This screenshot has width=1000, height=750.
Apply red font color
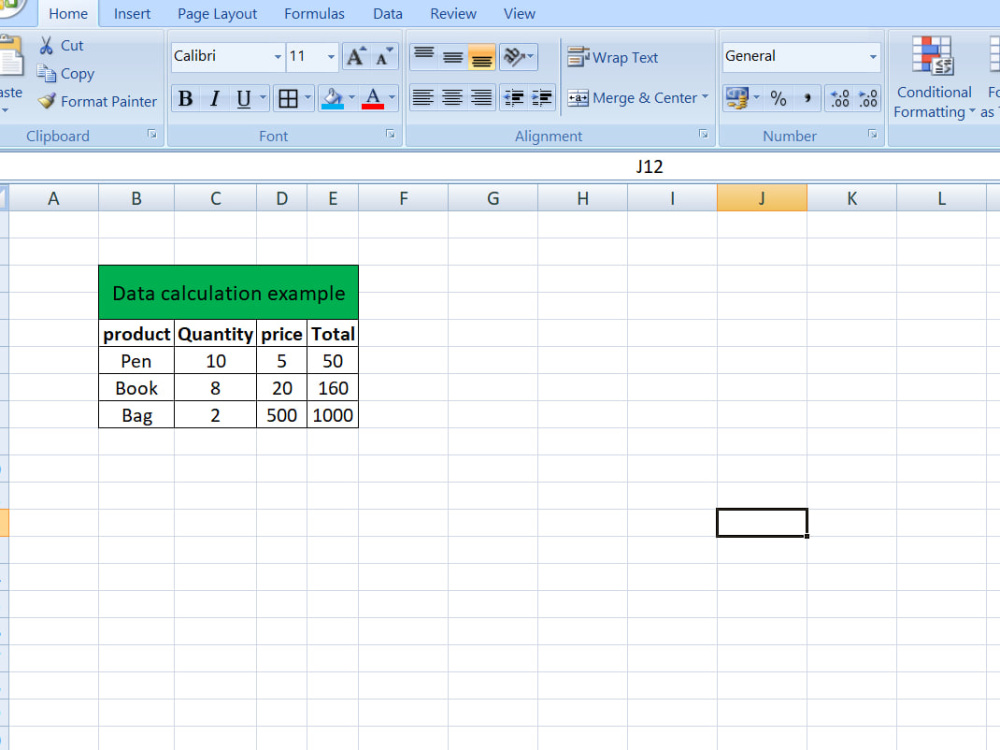372,98
